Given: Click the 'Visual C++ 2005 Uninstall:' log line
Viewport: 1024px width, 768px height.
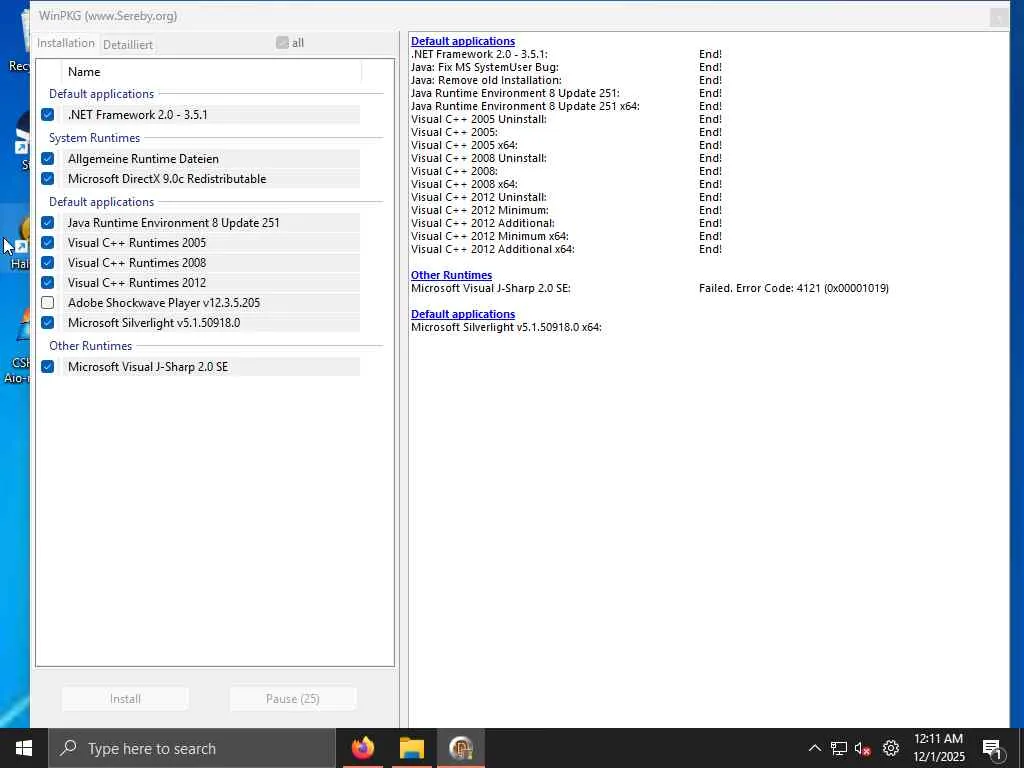Looking at the screenshot, I should tap(479, 119).
